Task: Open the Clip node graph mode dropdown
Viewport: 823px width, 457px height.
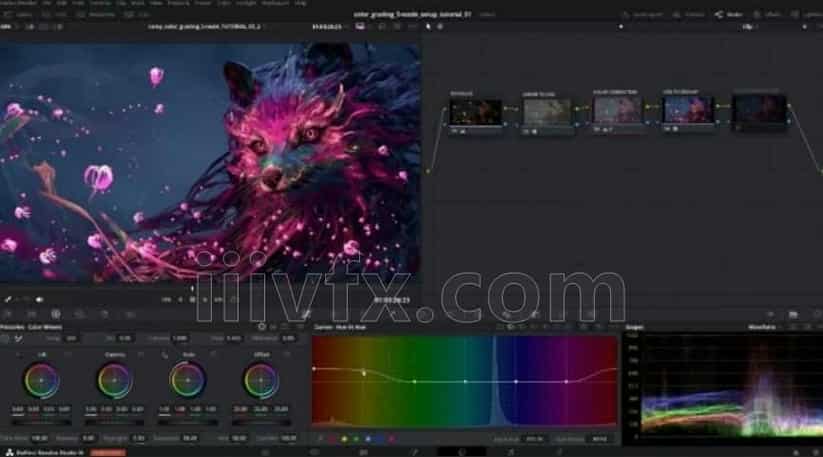Action: [x=750, y=26]
